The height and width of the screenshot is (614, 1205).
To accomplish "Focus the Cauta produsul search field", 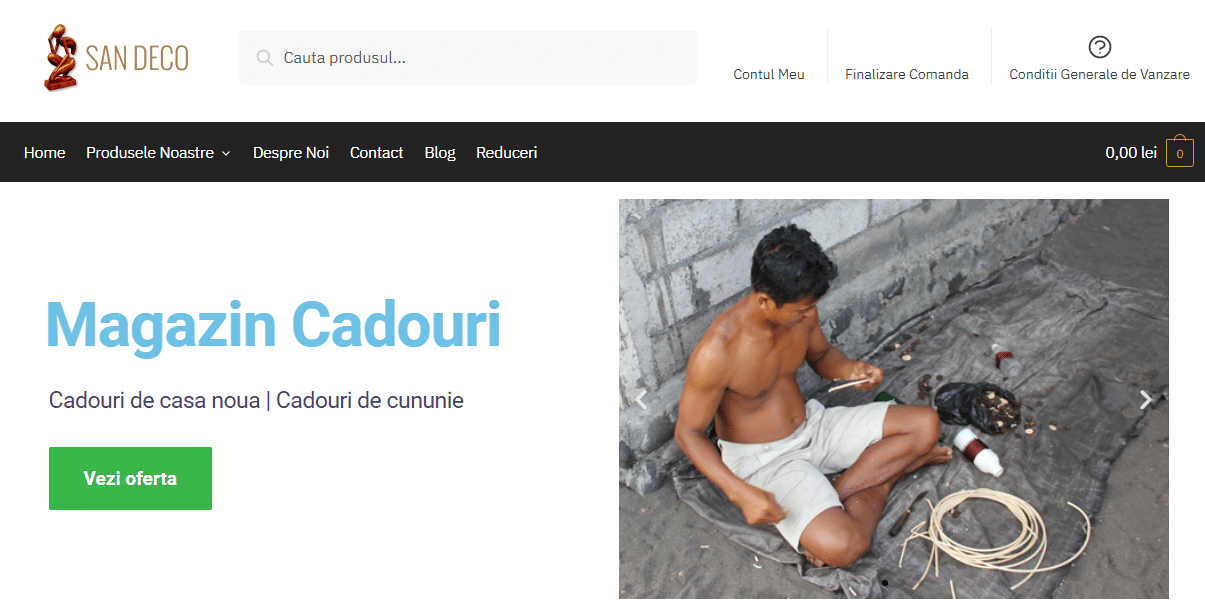I will tap(468, 58).
